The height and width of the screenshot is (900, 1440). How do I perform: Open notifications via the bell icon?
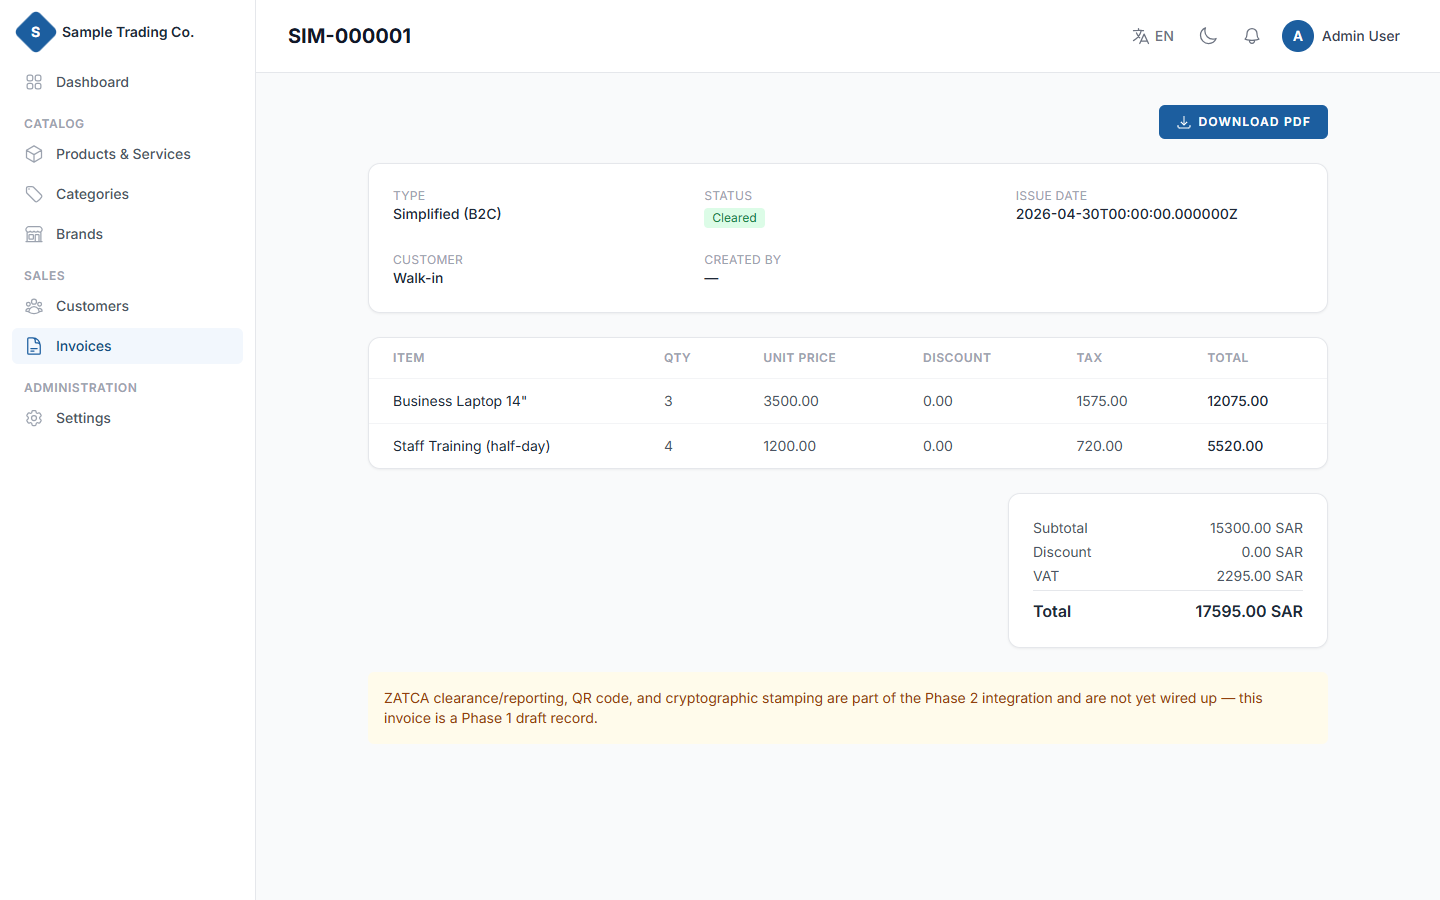pyautogui.click(x=1252, y=36)
